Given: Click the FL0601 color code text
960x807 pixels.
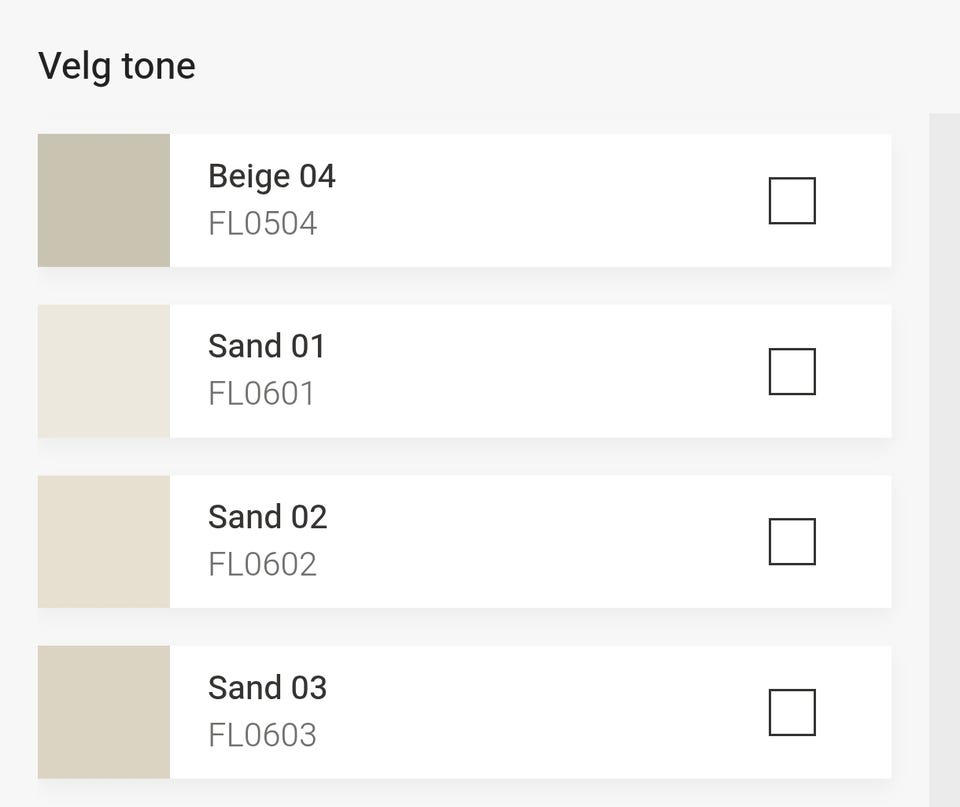Looking at the screenshot, I should pos(262,394).
